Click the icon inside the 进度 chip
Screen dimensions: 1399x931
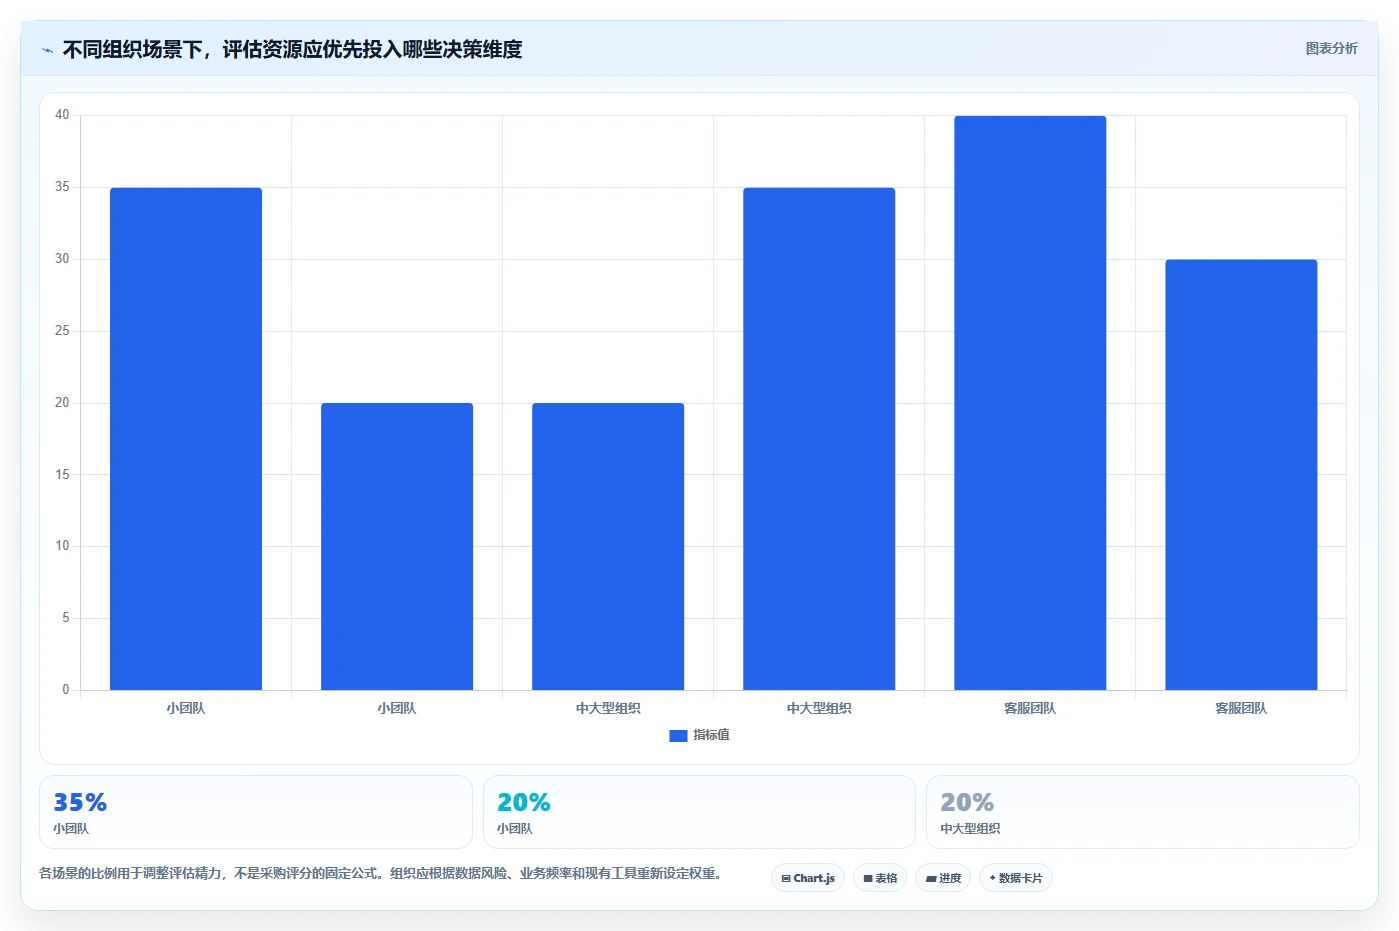(x=931, y=879)
